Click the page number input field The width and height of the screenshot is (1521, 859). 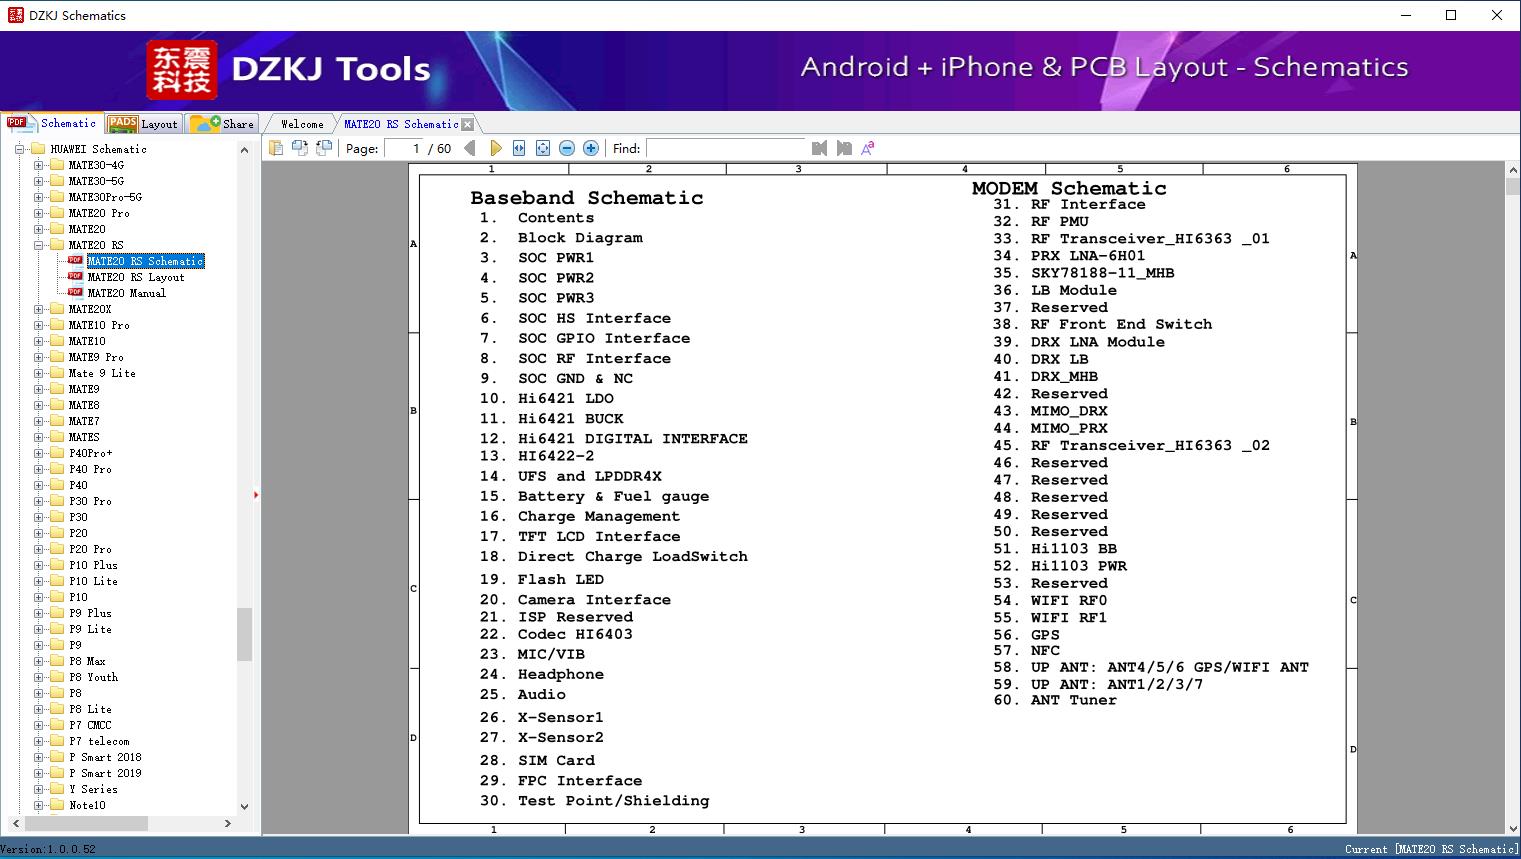(404, 148)
